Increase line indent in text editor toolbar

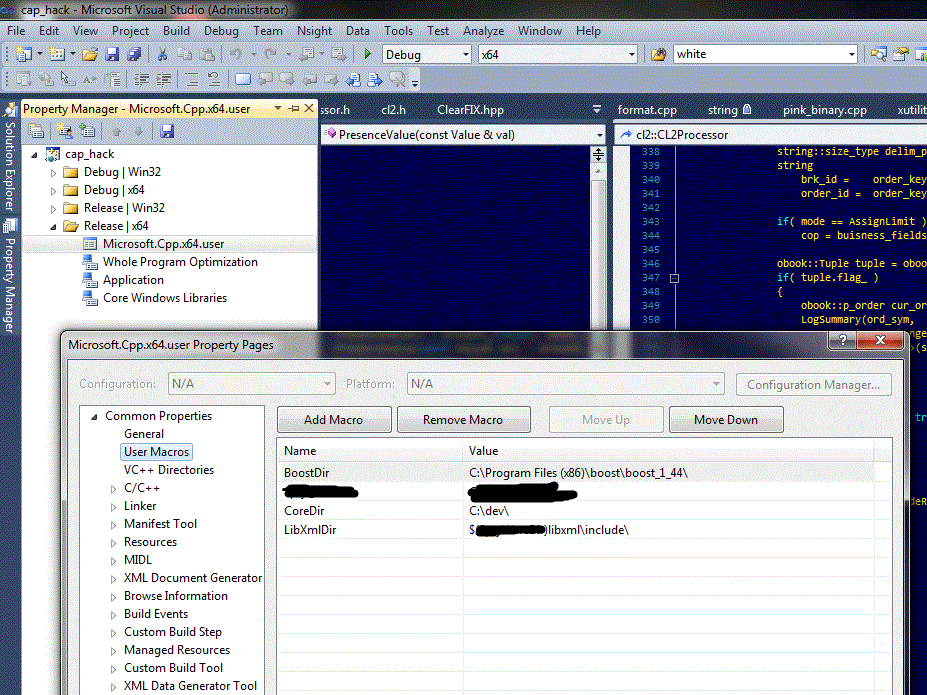coord(164,79)
